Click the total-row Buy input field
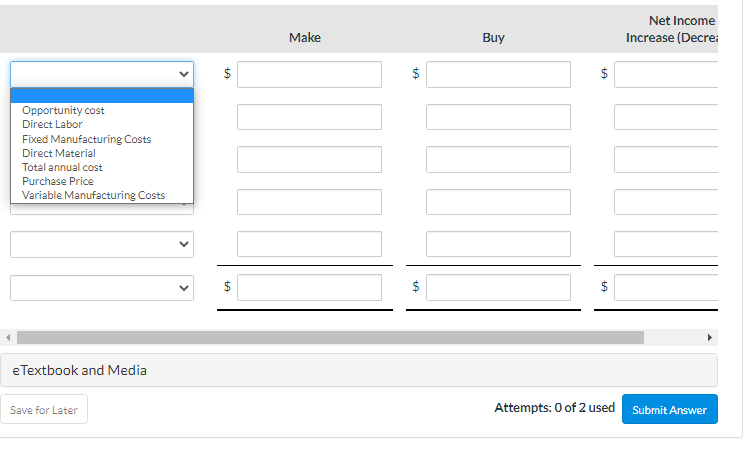This screenshot has height=456, width=743. tap(498, 287)
